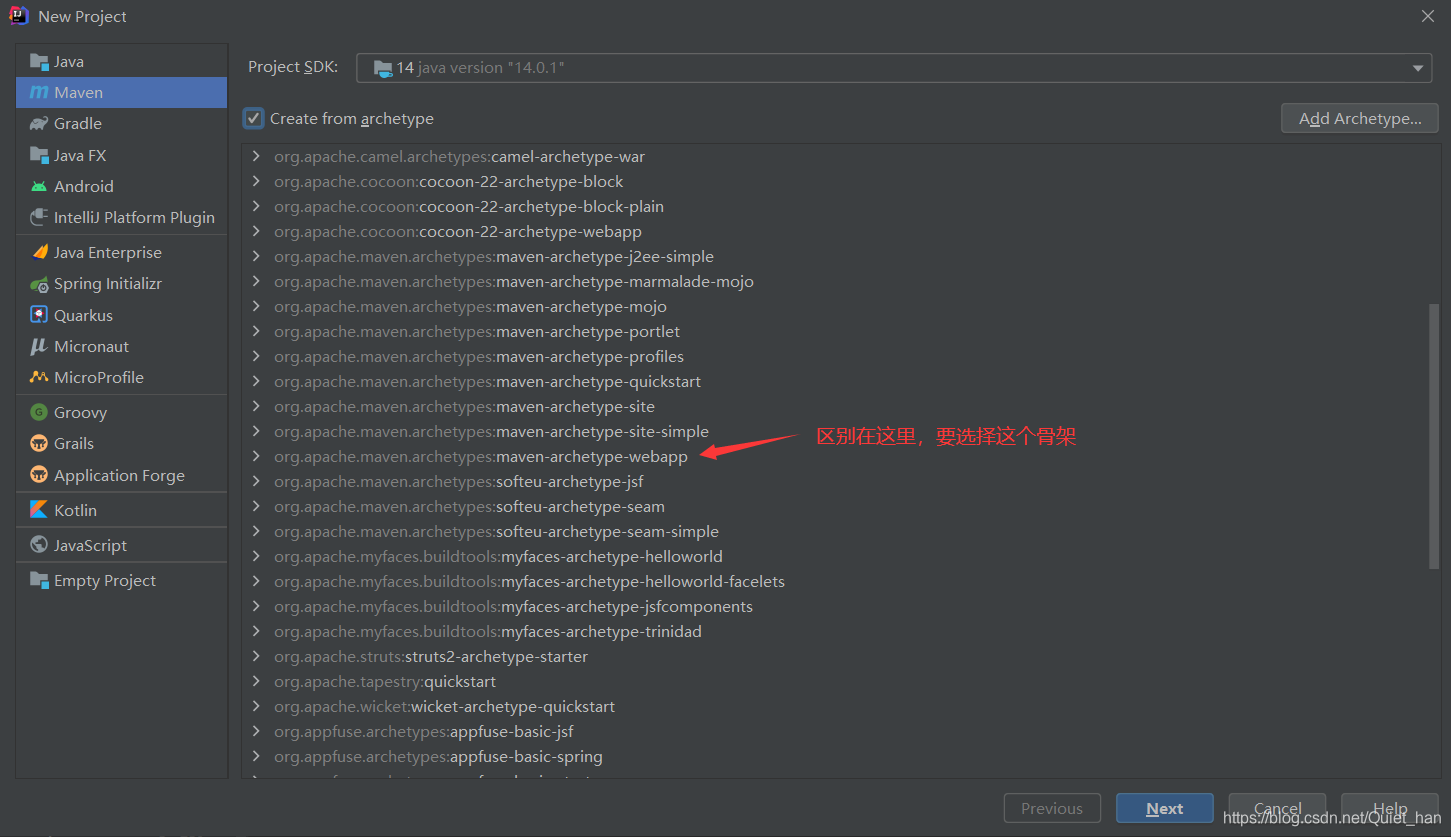Click the Java project type icon
Viewport: 1451px width, 837px height.
coord(39,61)
